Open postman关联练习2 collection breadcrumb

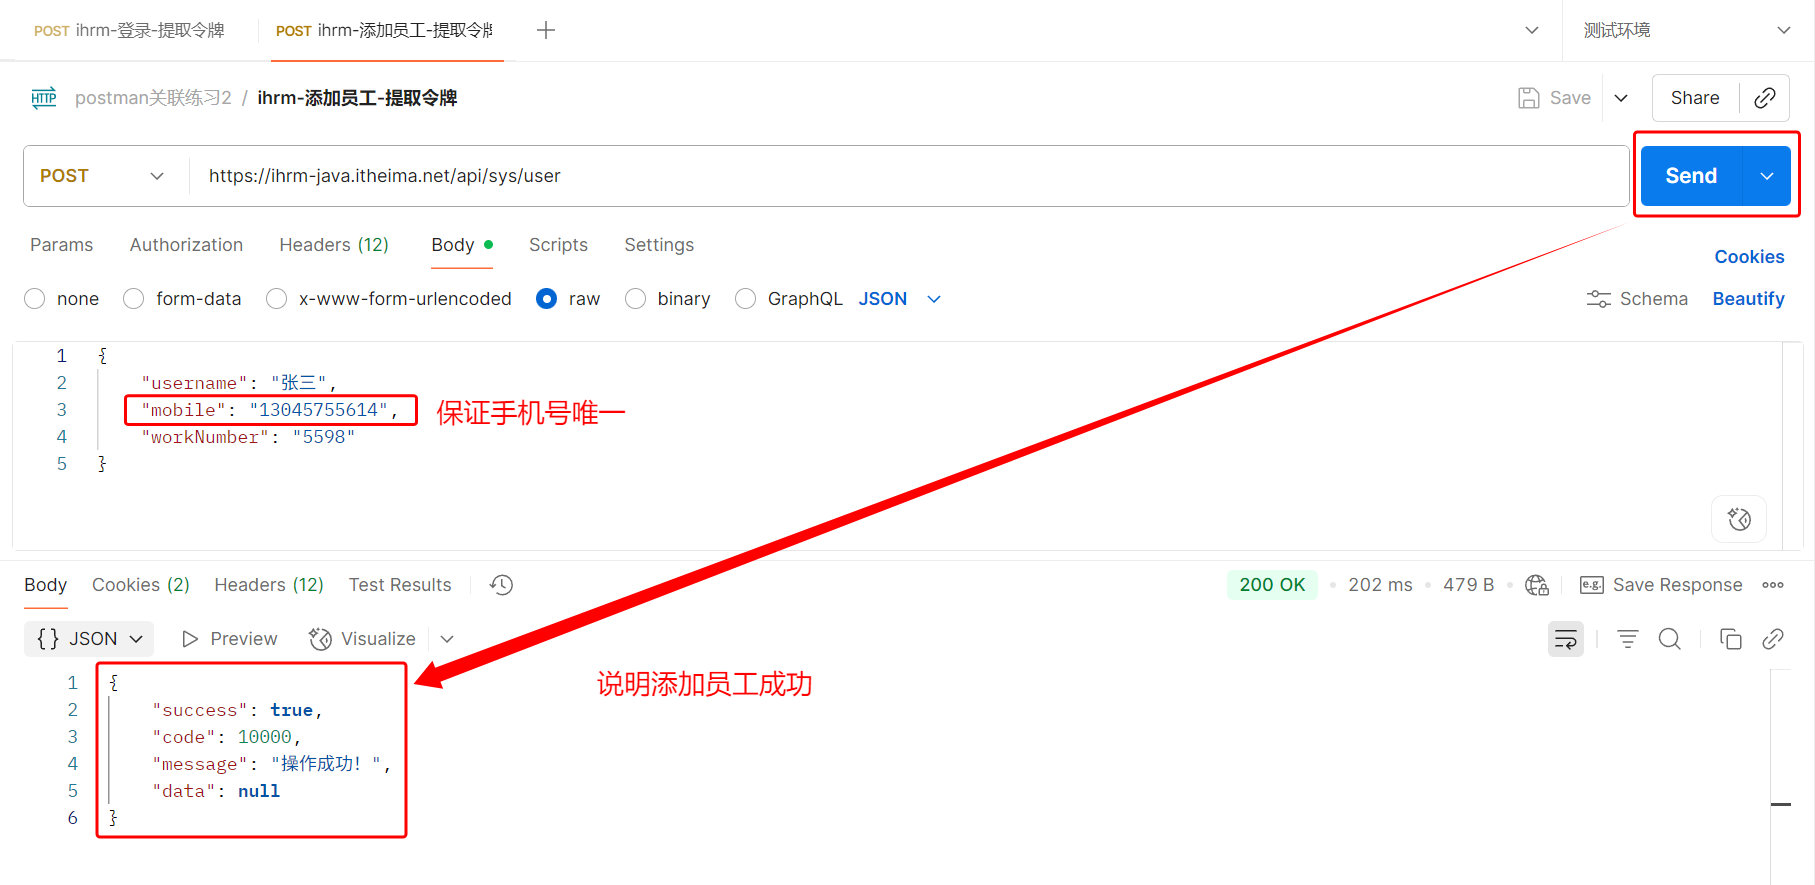[153, 98]
